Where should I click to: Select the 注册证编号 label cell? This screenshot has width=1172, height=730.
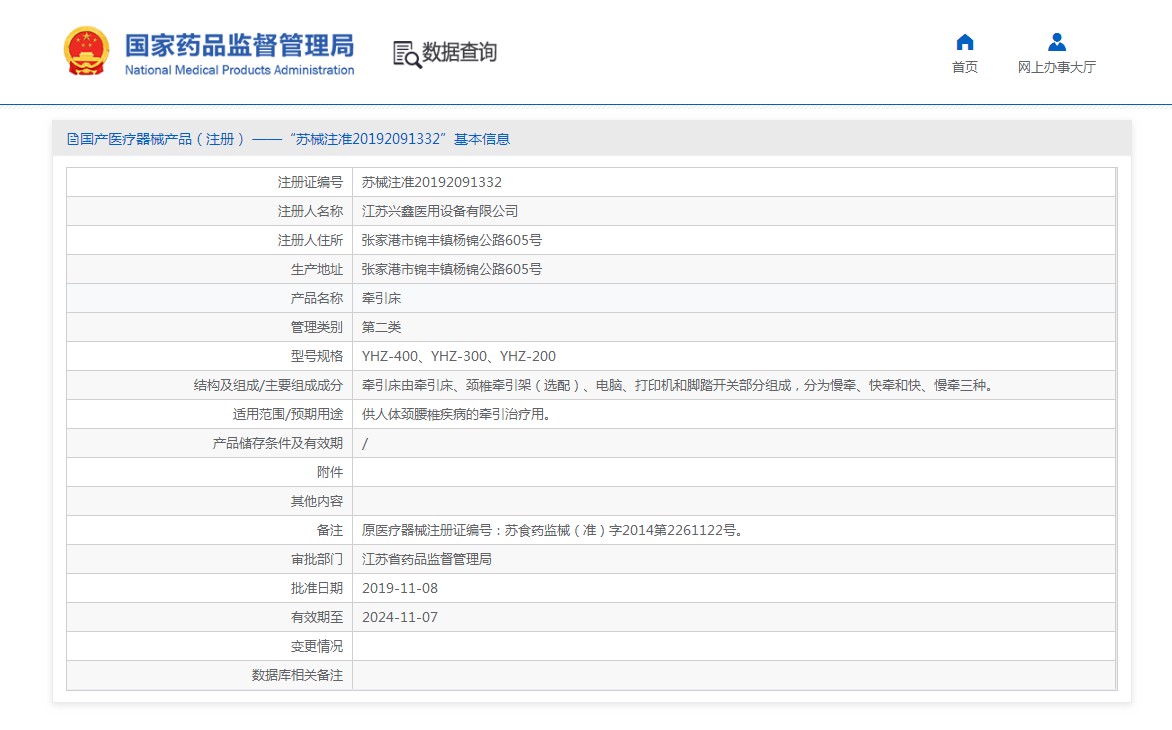point(209,182)
